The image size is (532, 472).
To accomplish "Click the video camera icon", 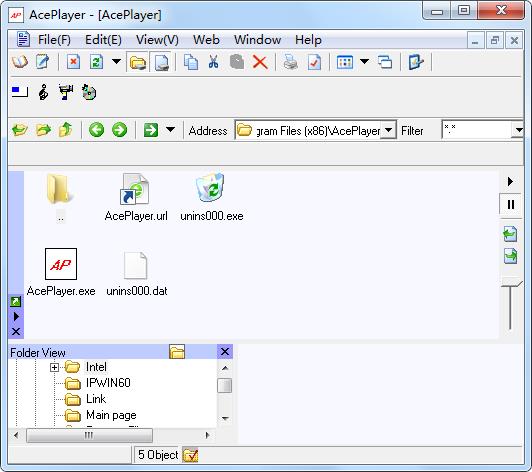I will tap(66, 92).
